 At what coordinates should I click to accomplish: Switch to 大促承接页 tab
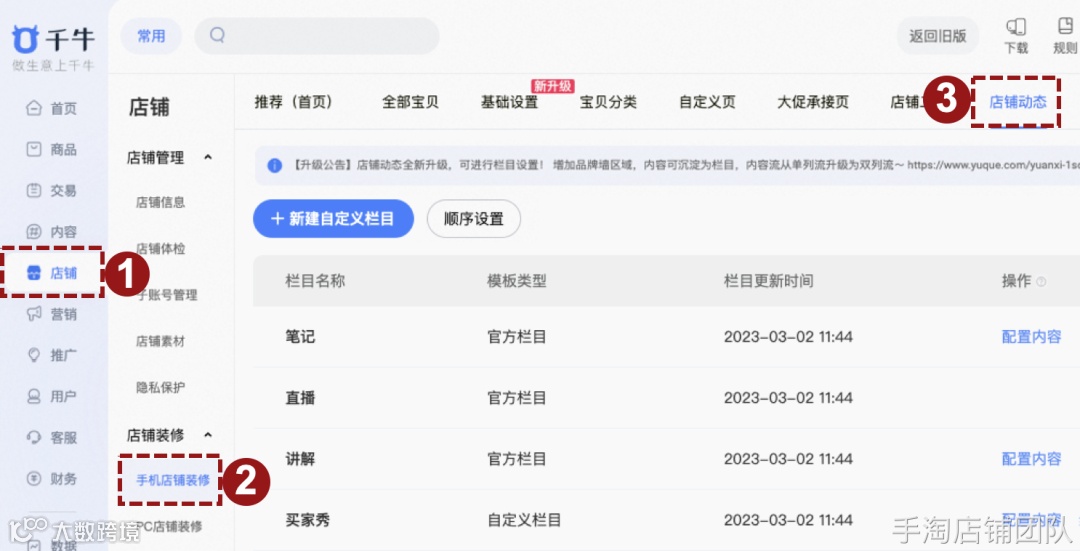[813, 102]
